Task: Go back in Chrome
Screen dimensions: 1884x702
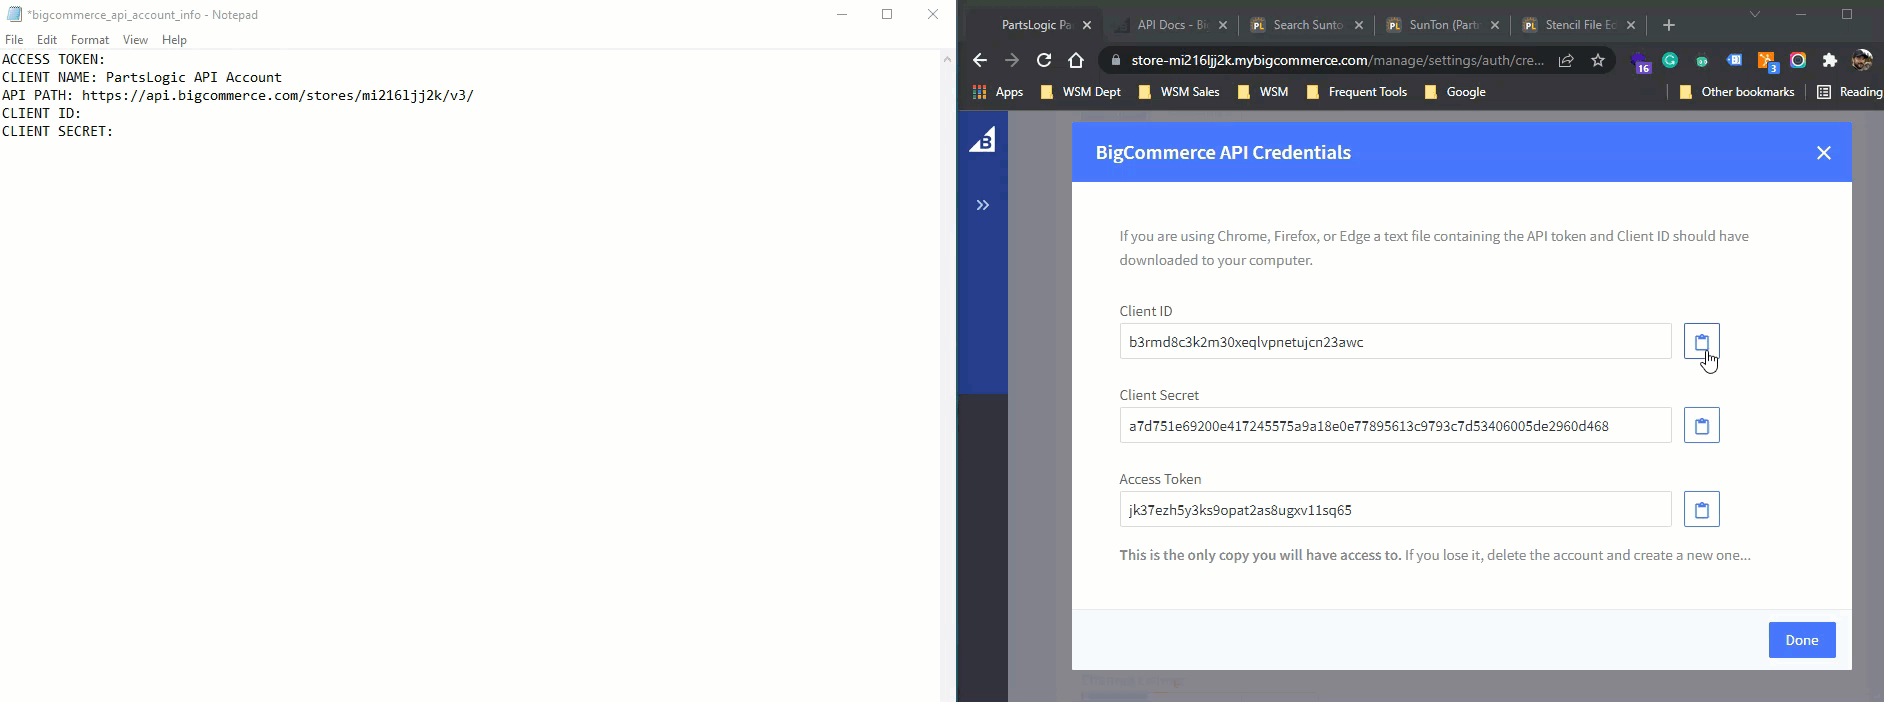Action: (979, 60)
